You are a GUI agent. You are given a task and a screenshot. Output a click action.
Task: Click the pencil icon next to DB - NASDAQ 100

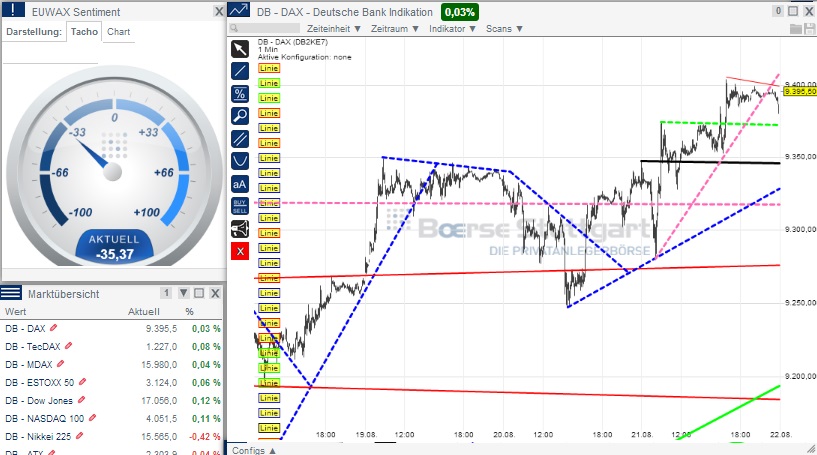coord(92,417)
